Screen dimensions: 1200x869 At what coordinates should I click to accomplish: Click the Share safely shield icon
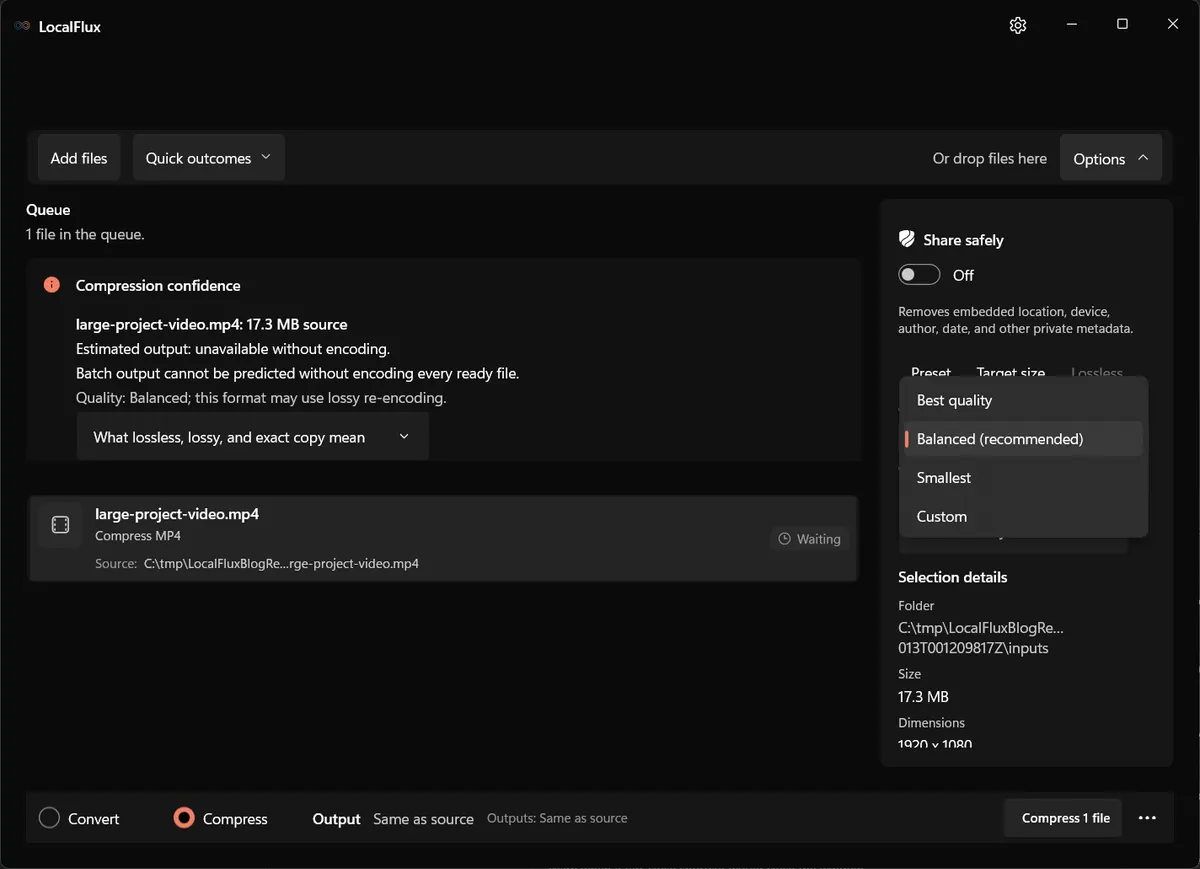point(907,239)
